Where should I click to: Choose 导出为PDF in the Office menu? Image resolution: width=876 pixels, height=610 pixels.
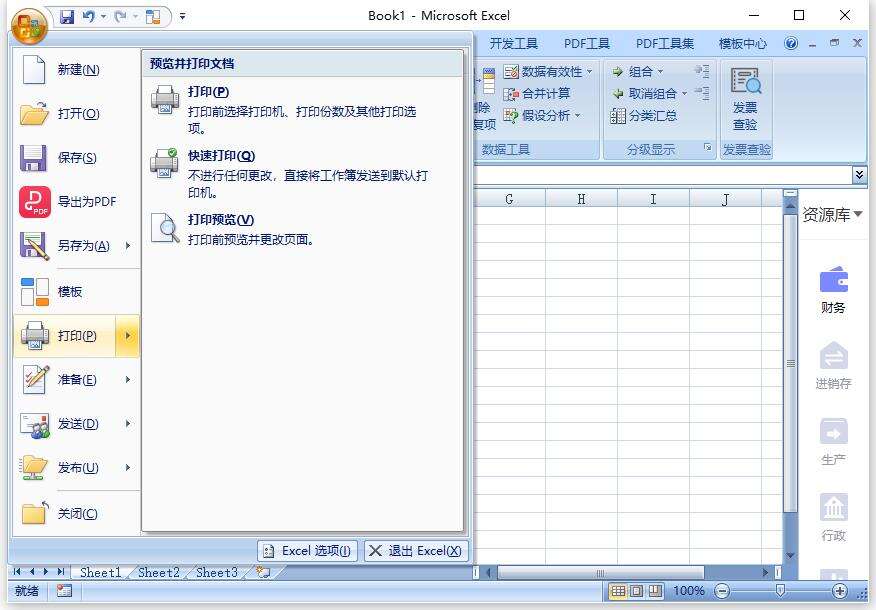click(x=77, y=202)
